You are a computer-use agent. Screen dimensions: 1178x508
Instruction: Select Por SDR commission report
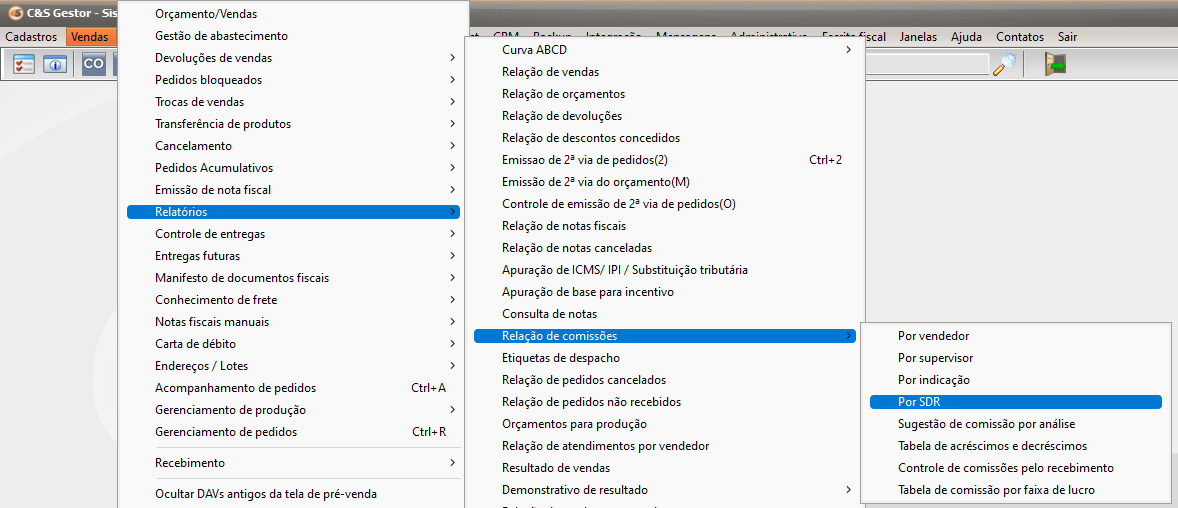918,402
